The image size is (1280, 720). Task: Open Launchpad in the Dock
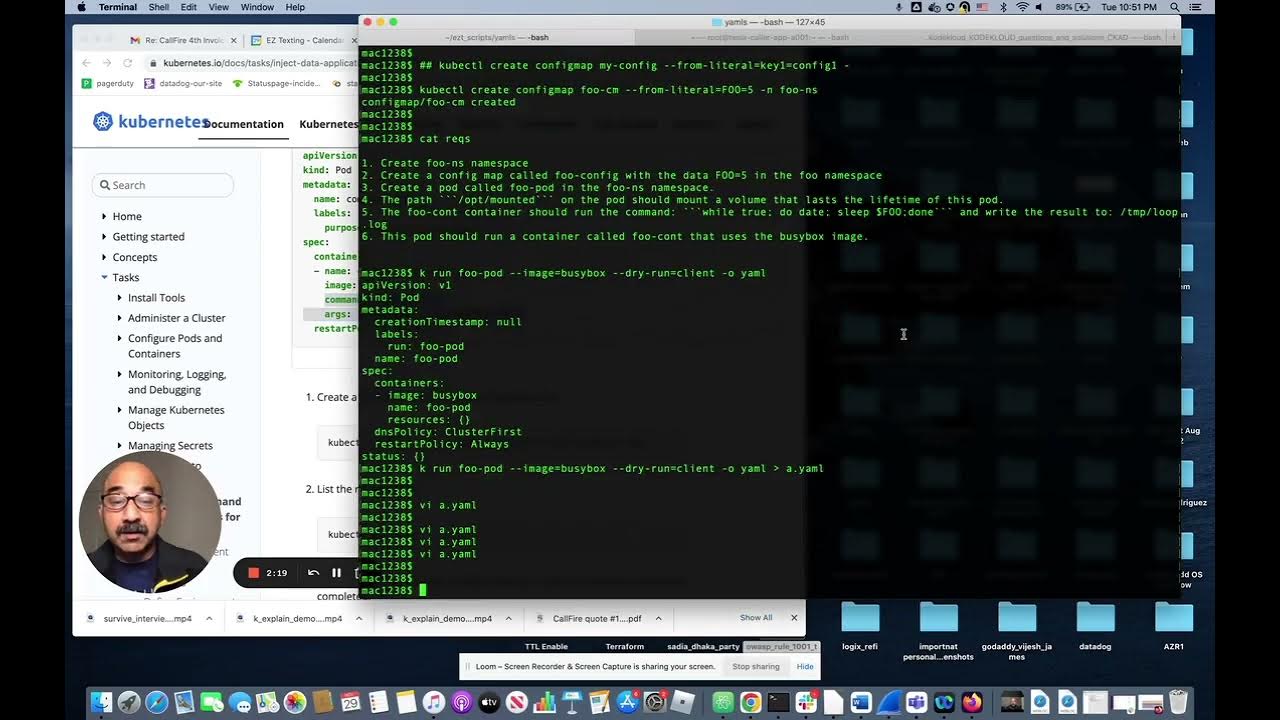(x=129, y=703)
